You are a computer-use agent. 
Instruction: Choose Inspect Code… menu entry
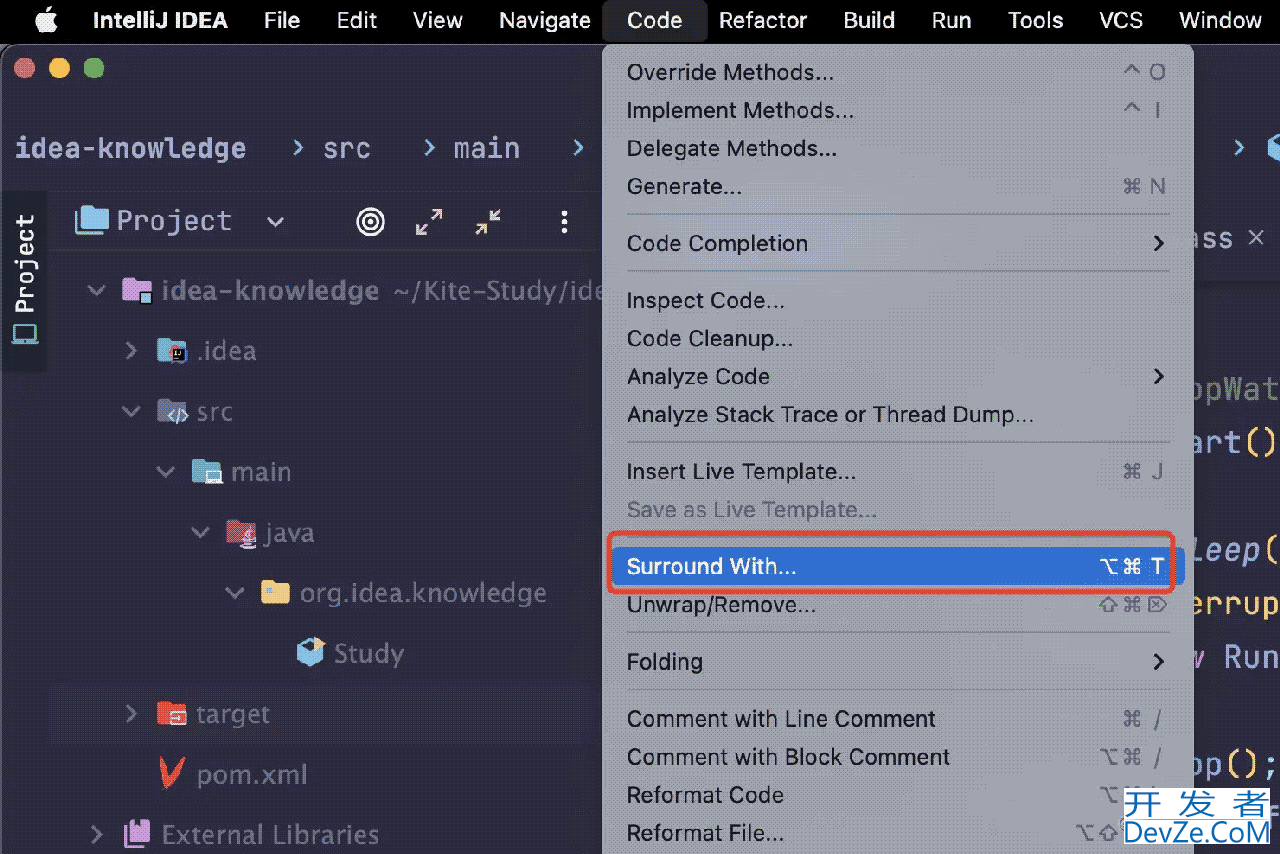coord(897,300)
